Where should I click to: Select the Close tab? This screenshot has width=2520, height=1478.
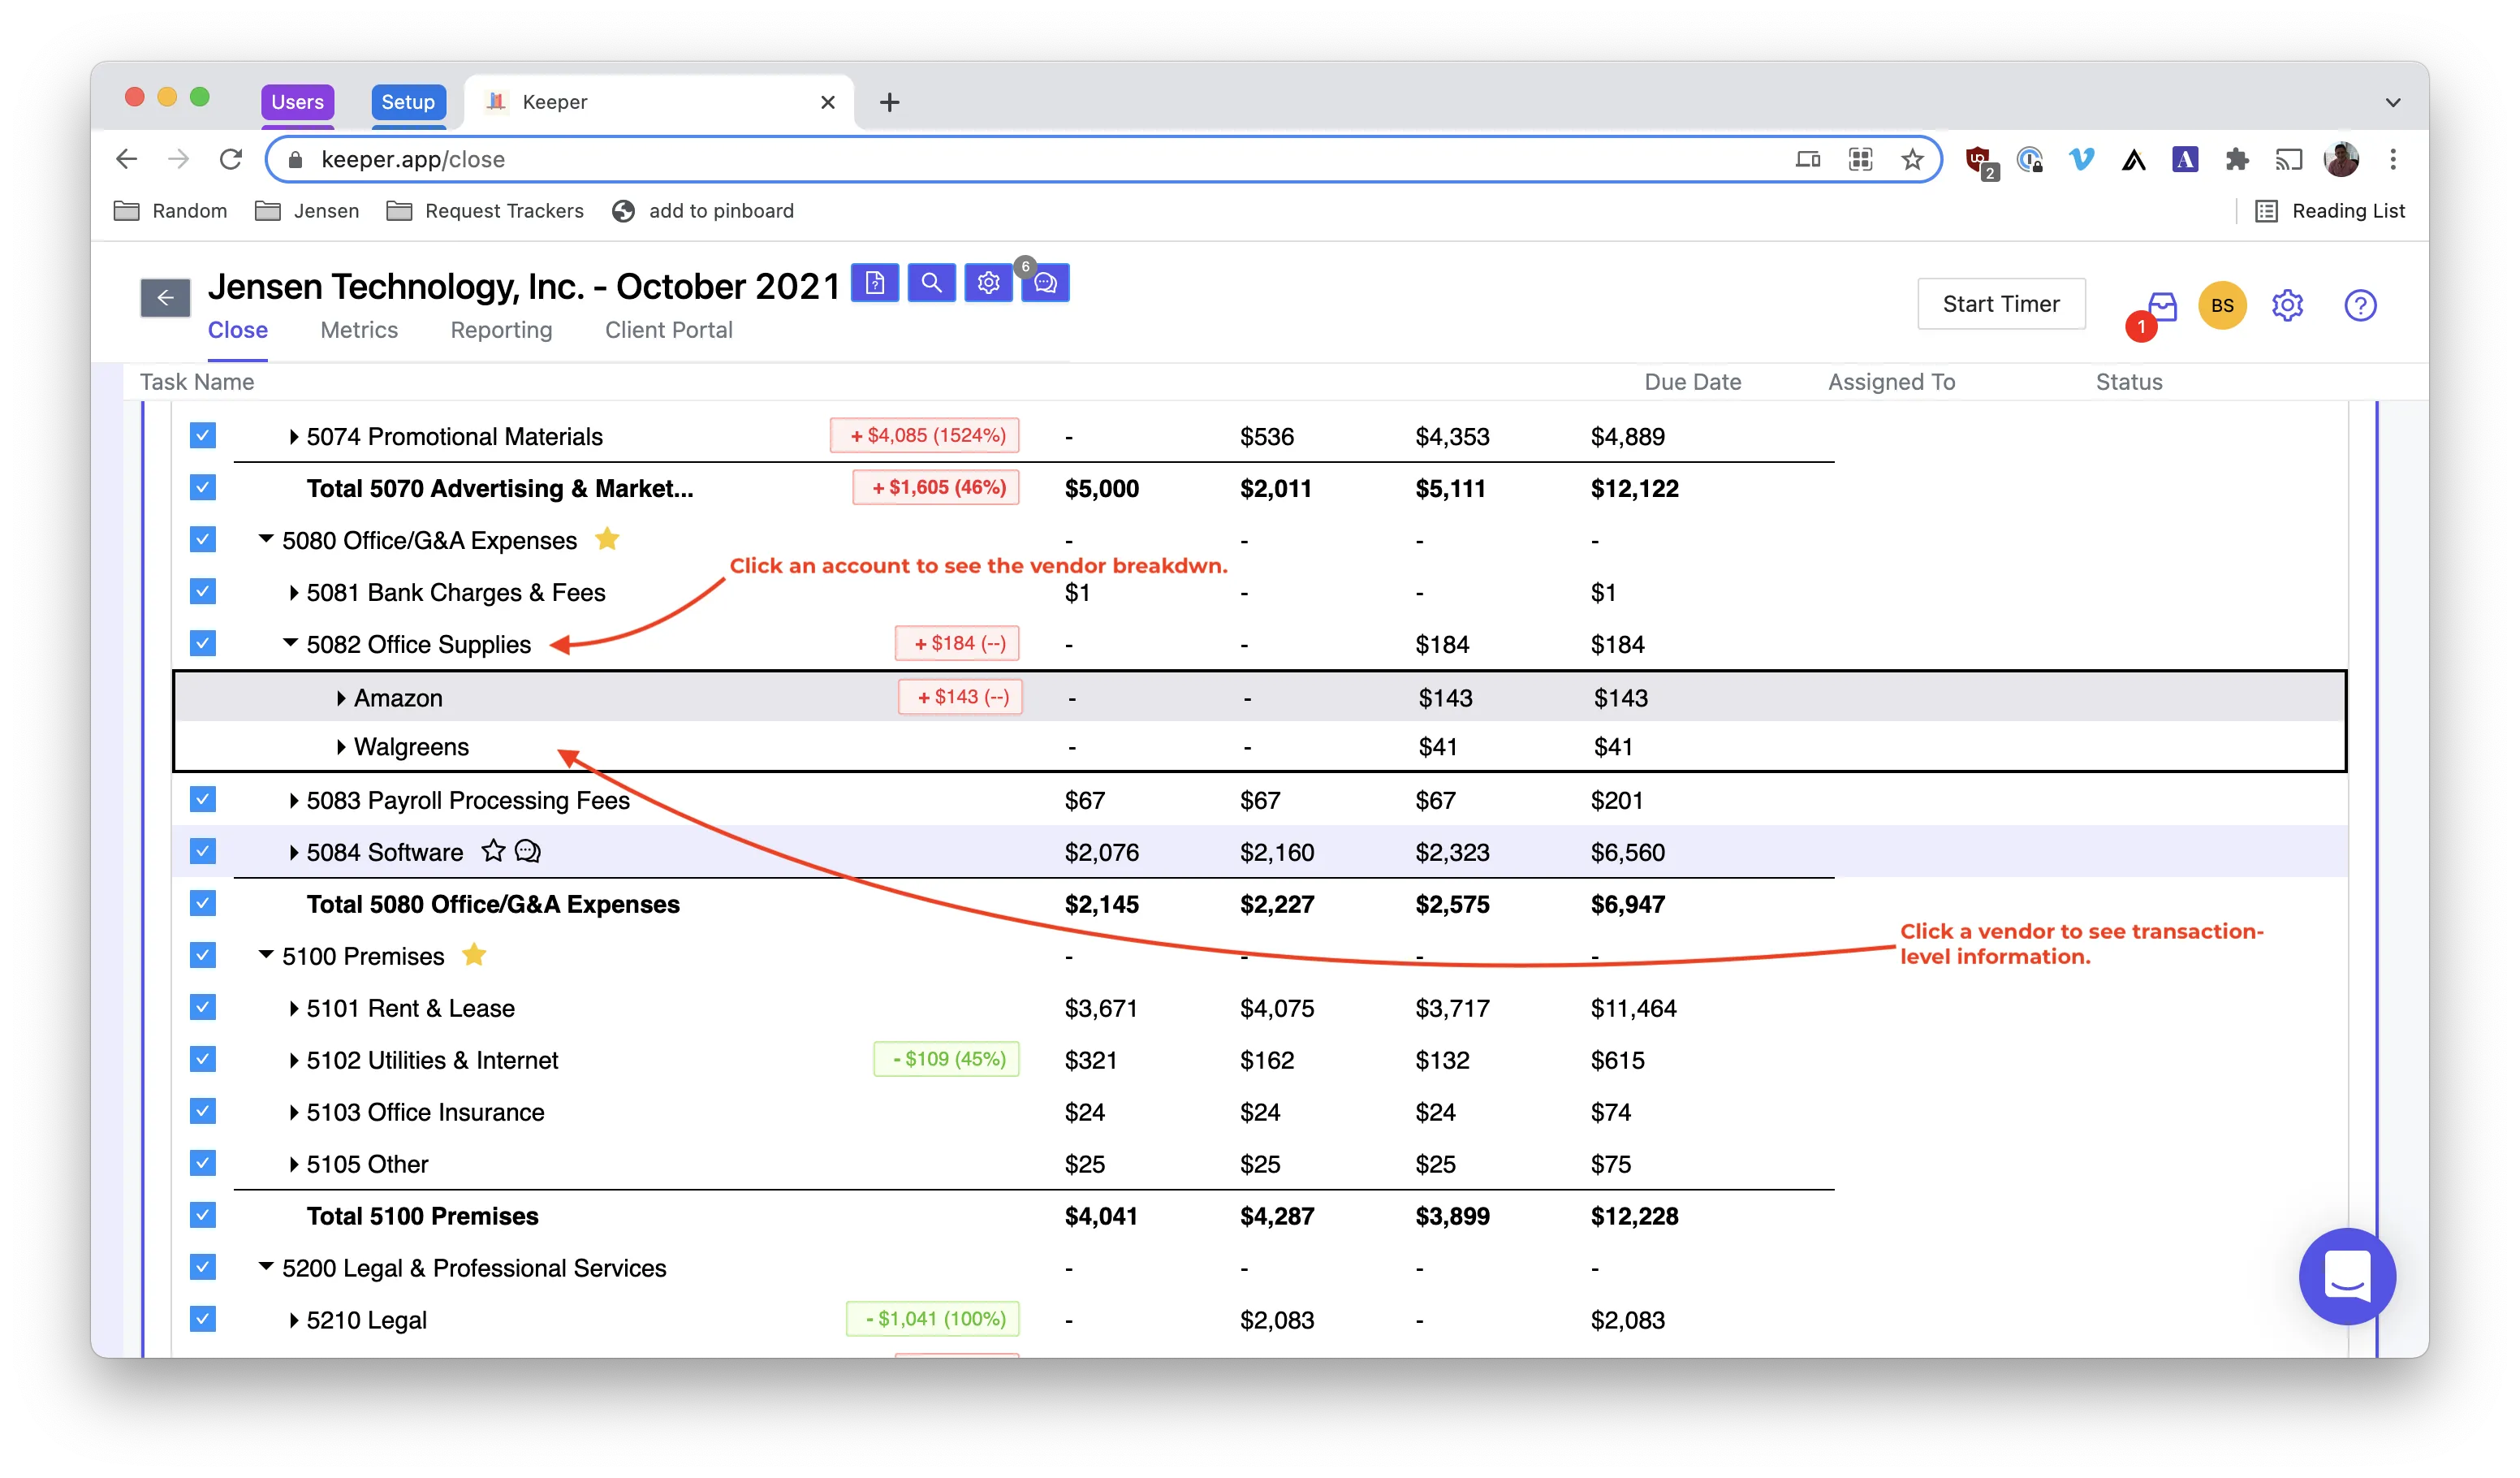pos(238,330)
